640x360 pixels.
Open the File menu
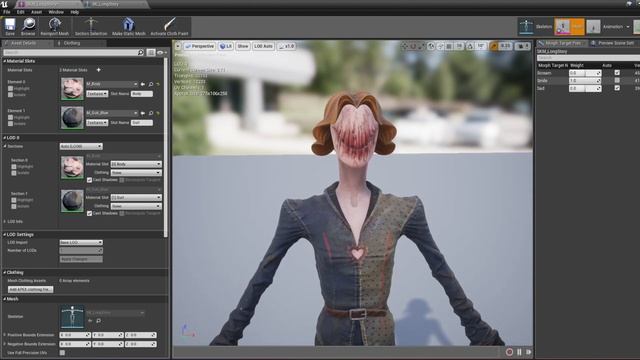tap(7, 12)
